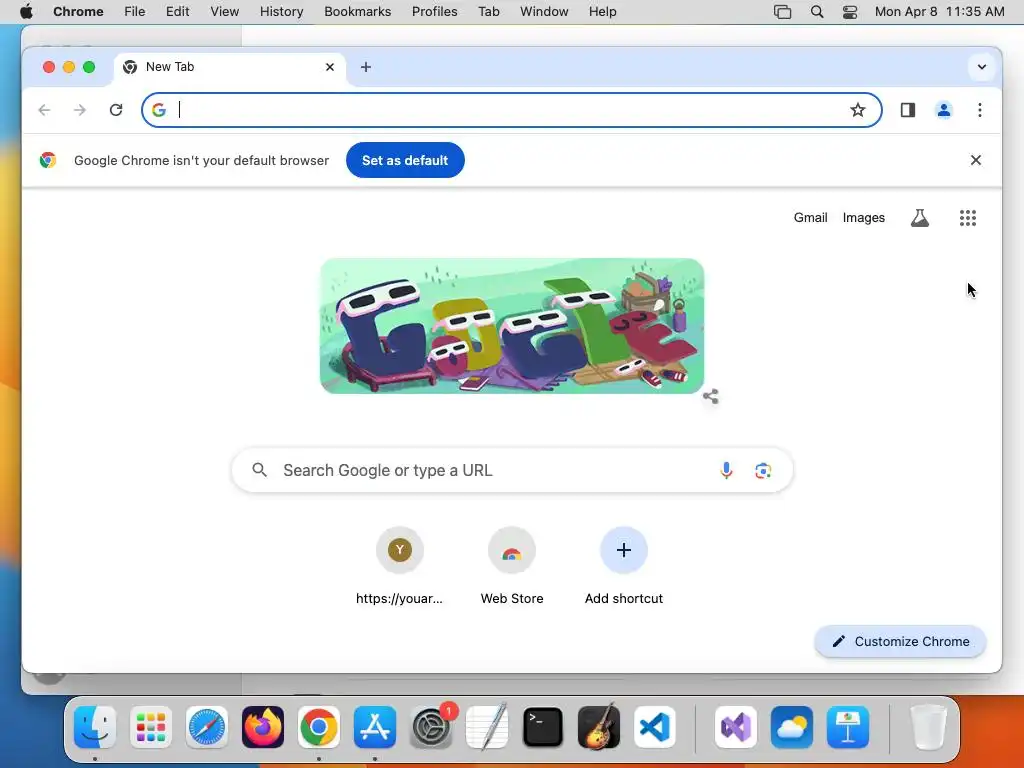Open the Chrome application menu

click(78, 12)
